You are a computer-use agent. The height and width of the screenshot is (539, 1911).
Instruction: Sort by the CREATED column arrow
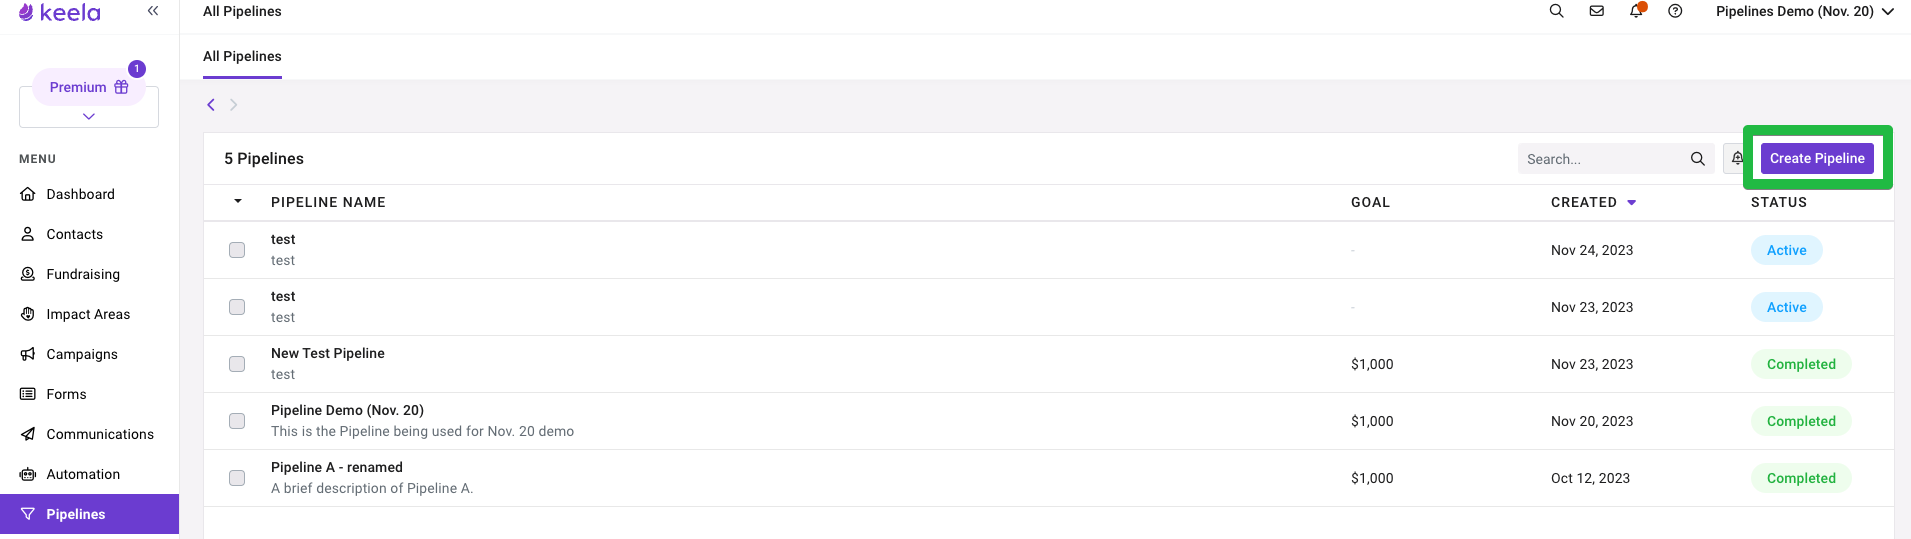click(x=1632, y=202)
